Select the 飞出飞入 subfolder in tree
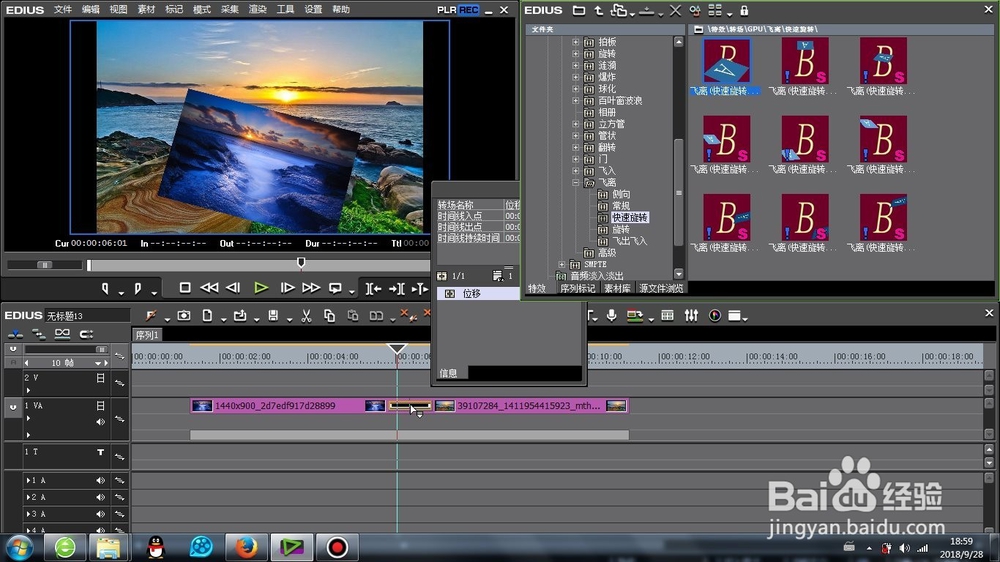This screenshot has height=562, width=1000. coord(629,241)
